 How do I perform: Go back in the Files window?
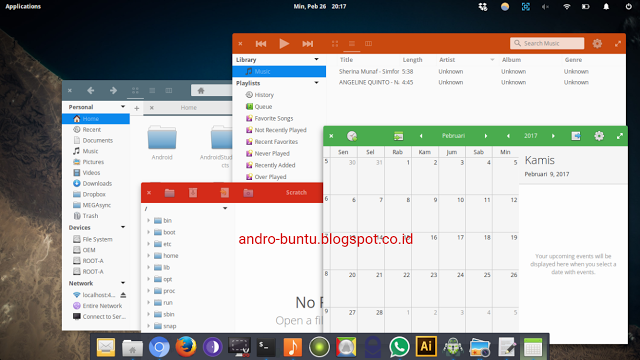(x=91, y=90)
